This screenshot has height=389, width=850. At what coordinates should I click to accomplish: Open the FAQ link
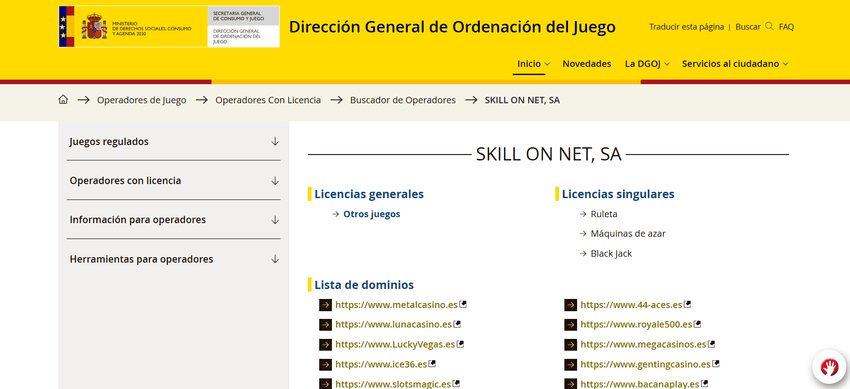tap(786, 27)
